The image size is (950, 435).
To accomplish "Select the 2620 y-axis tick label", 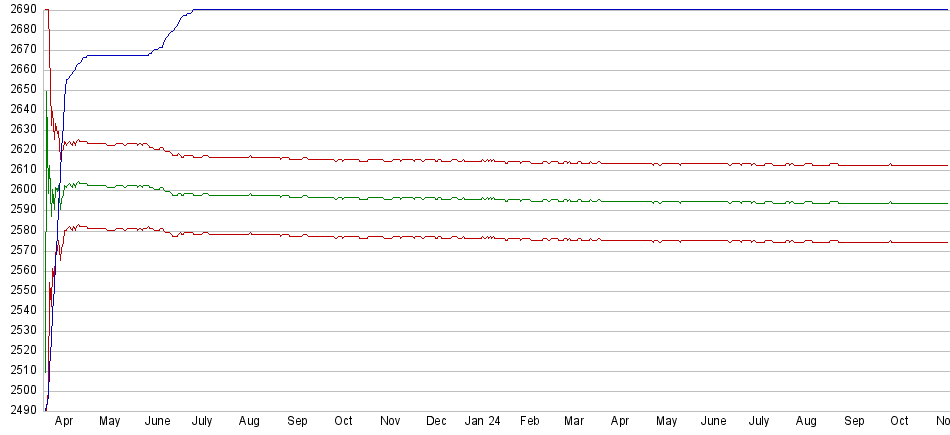I will [19, 149].
